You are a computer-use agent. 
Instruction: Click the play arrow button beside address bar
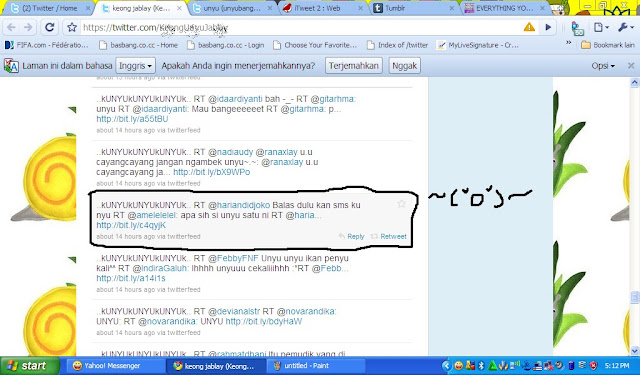tap(548, 27)
